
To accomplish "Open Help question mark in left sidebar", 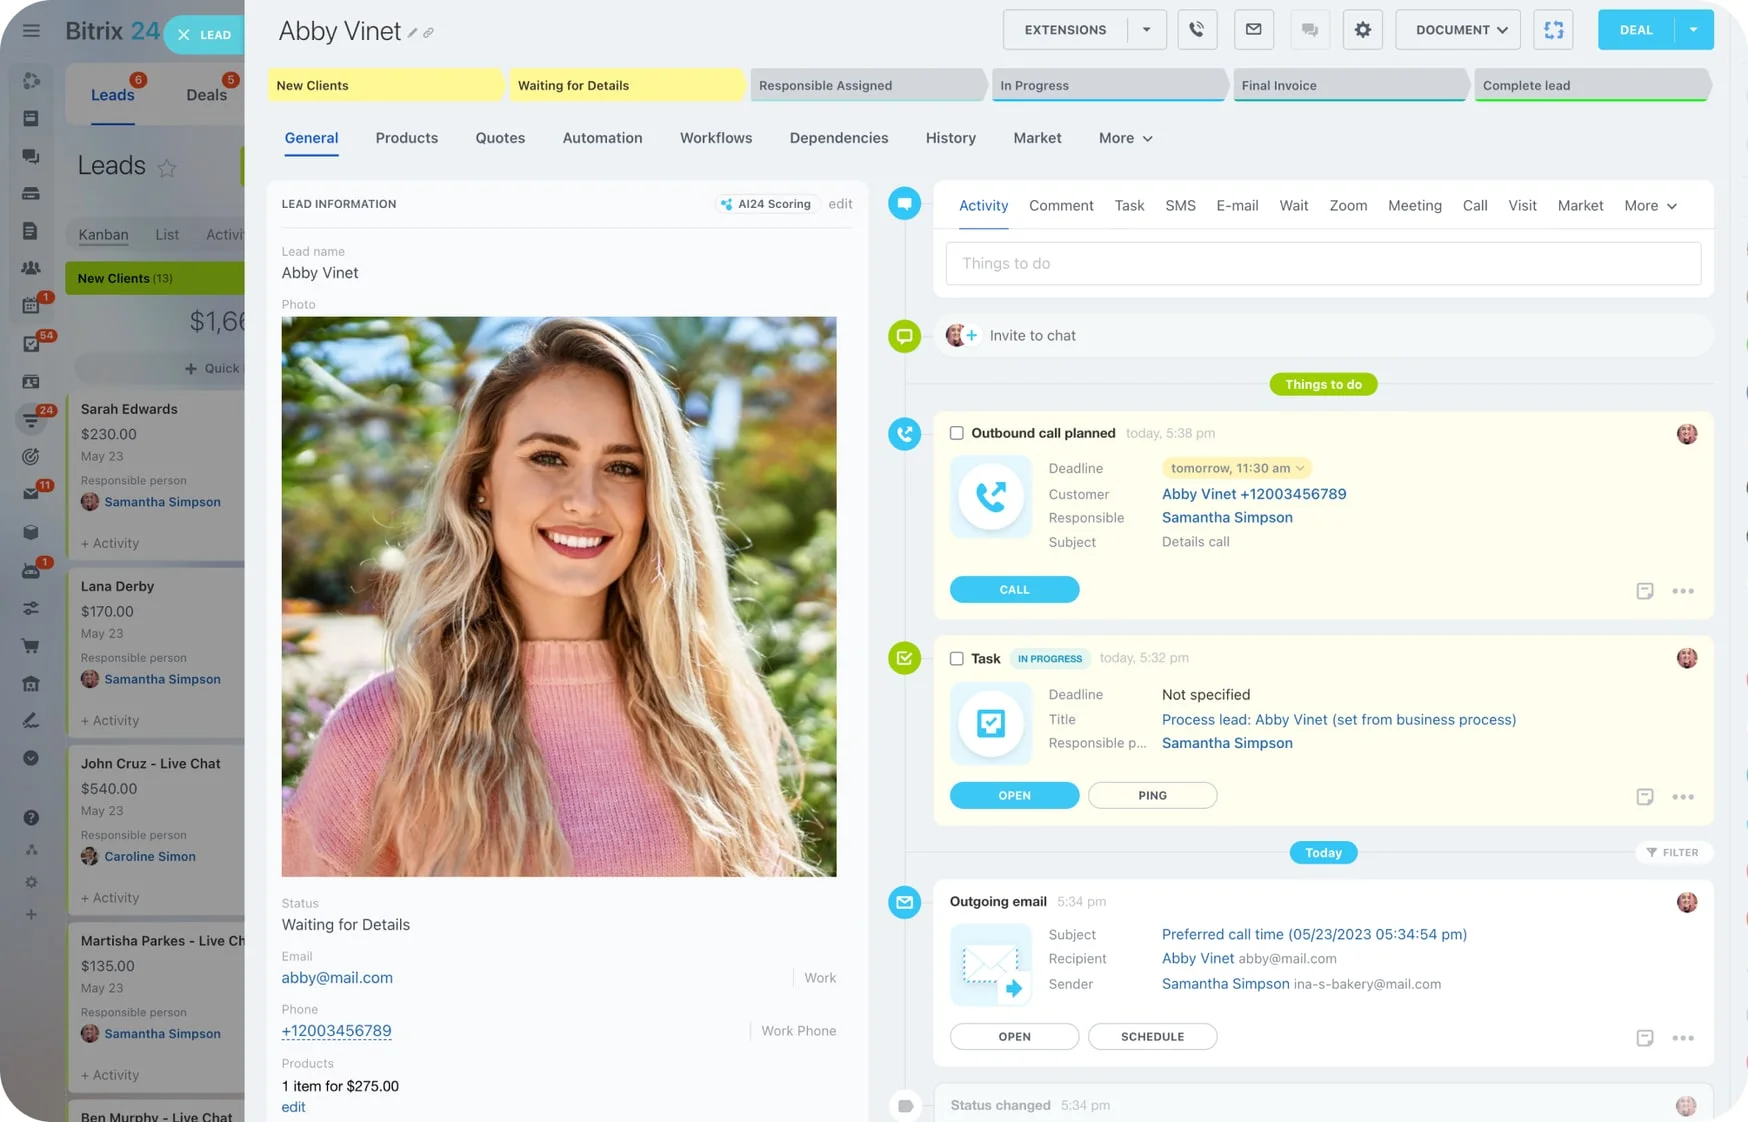I will coord(31,818).
